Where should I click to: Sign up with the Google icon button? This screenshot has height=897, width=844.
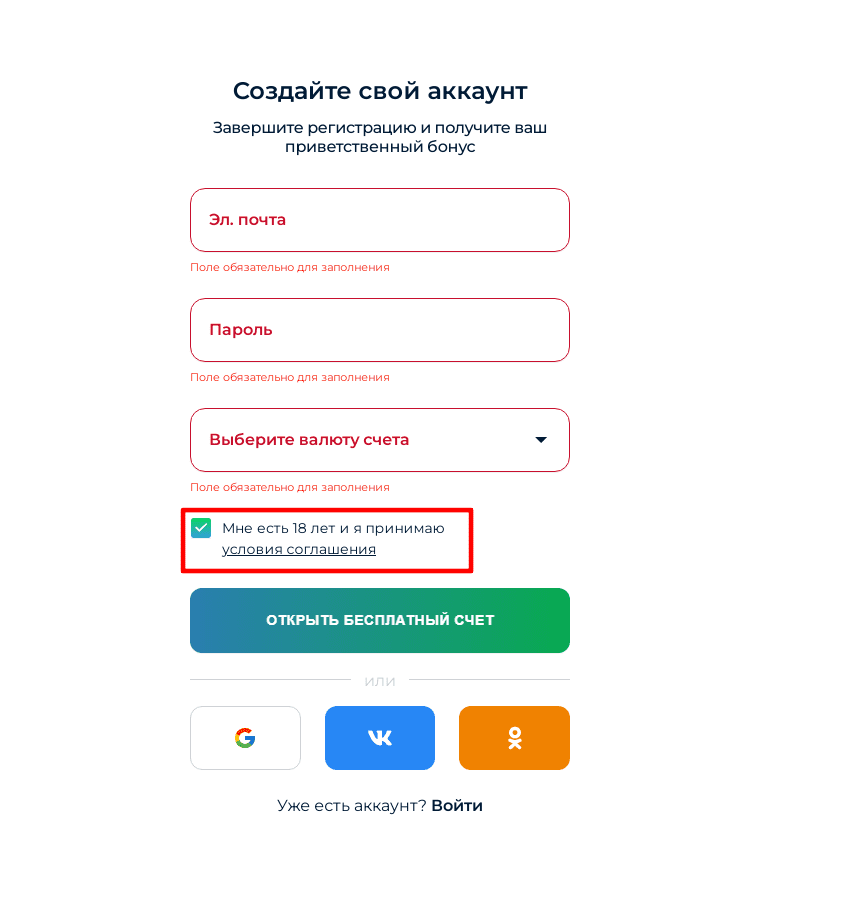pos(245,737)
